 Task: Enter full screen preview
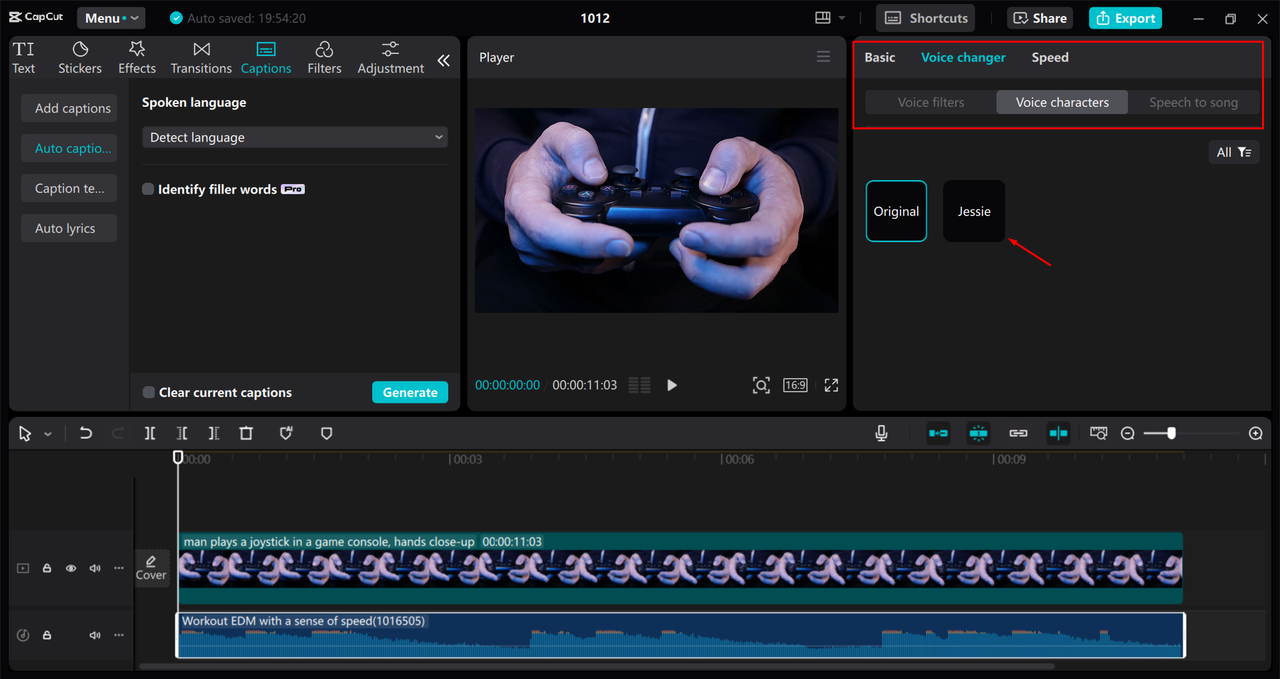click(831, 385)
